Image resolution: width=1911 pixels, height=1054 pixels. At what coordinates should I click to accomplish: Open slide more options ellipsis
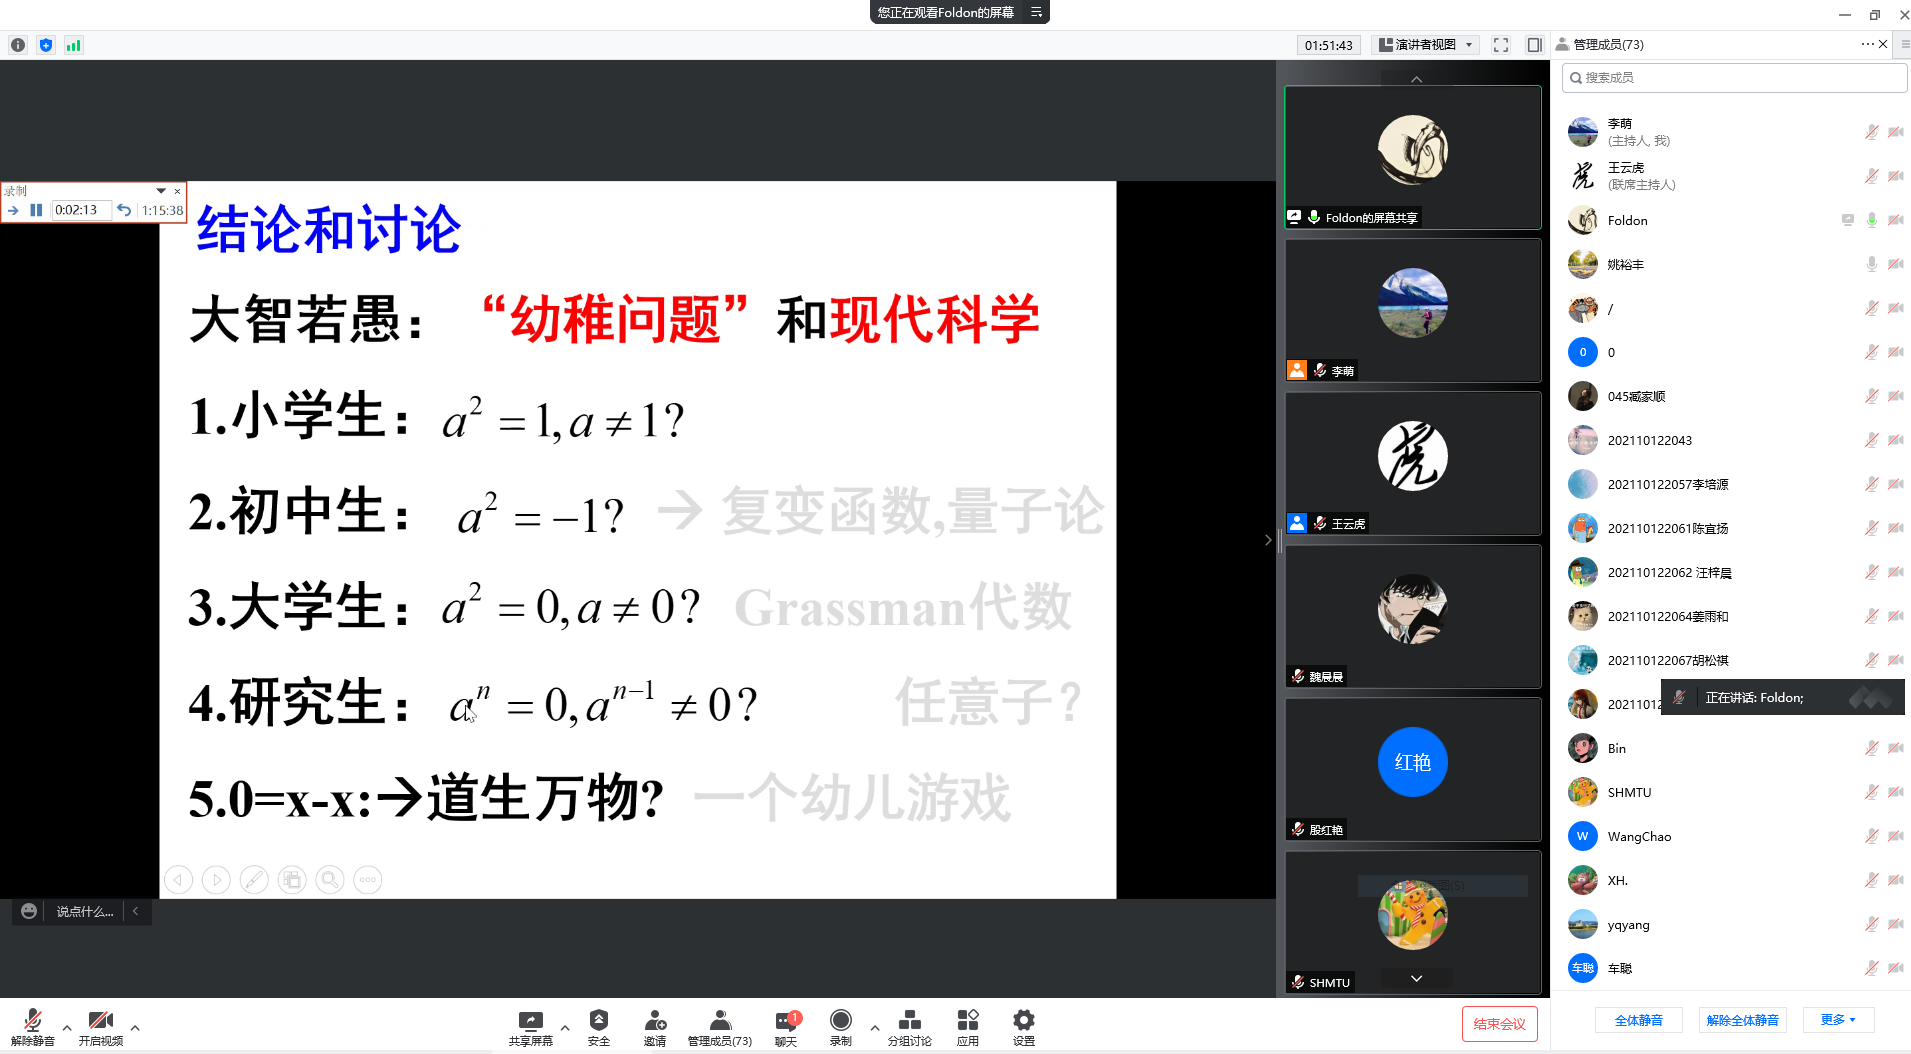click(x=368, y=880)
